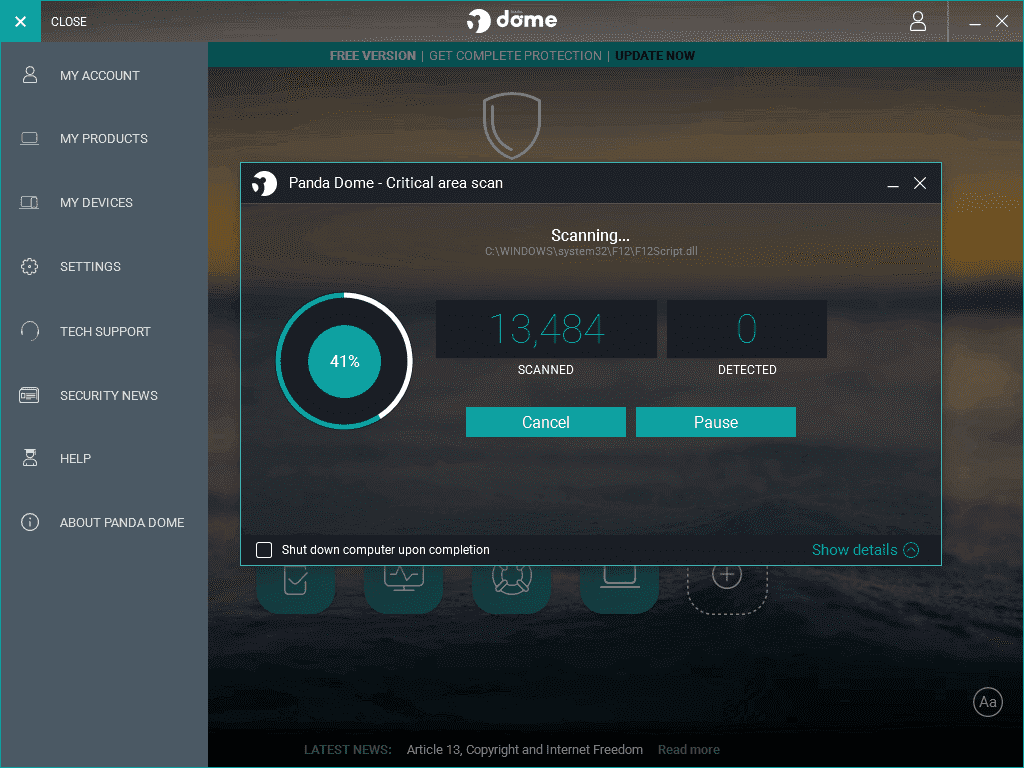This screenshot has height=768, width=1024.
Task: Click the About Panda Dome info icon
Action: click(x=29, y=522)
